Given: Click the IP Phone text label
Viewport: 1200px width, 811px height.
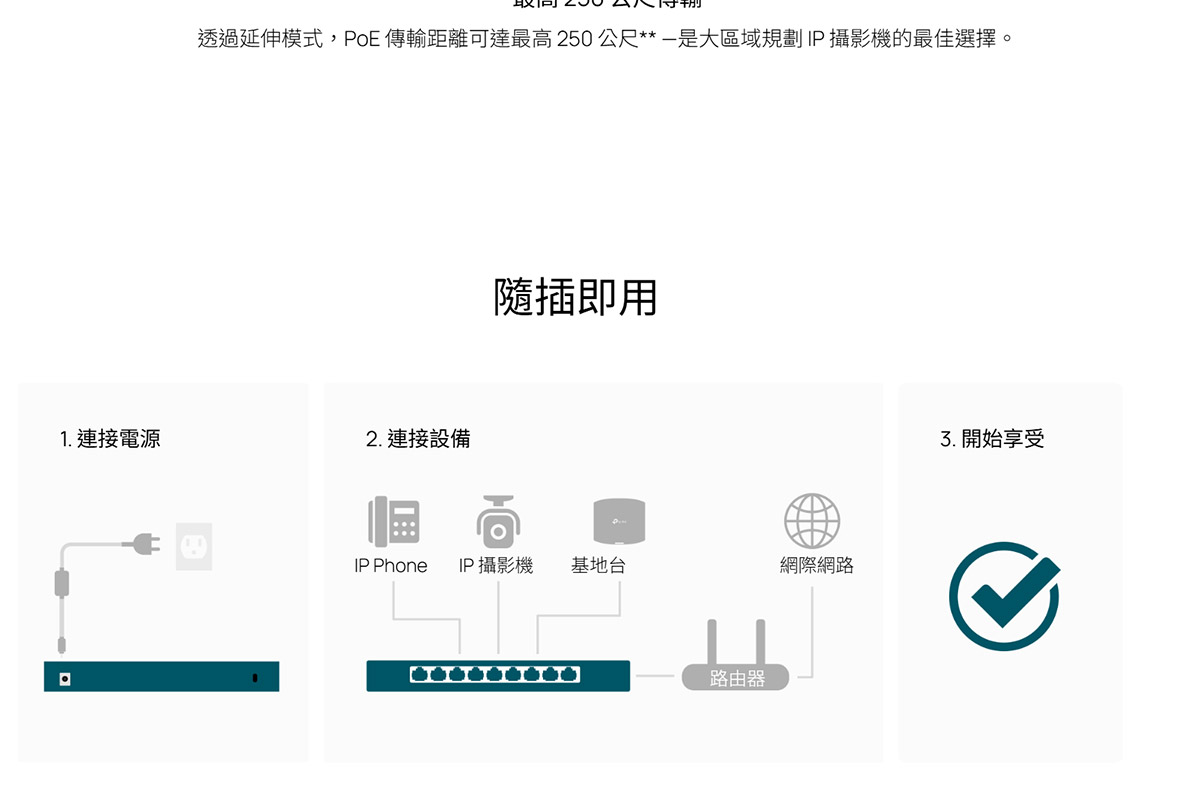Looking at the screenshot, I should pos(391,566).
